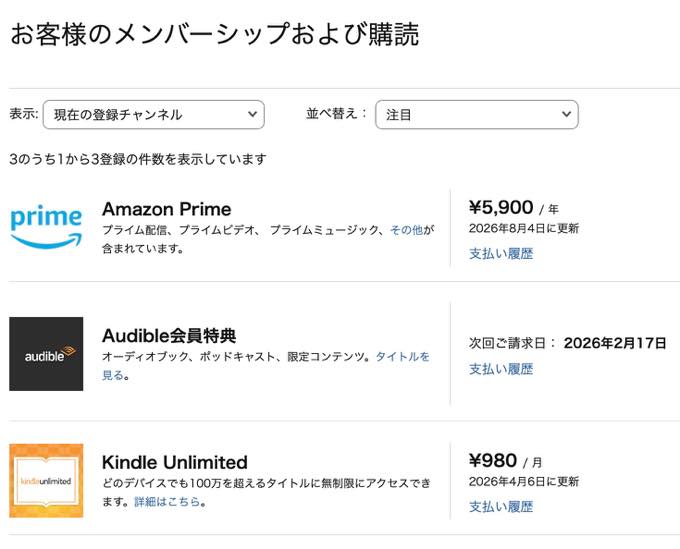The width and height of the screenshot is (680, 549).
Task: Click the Amazon Prime logo icon
Action: (x=46, y=226)
